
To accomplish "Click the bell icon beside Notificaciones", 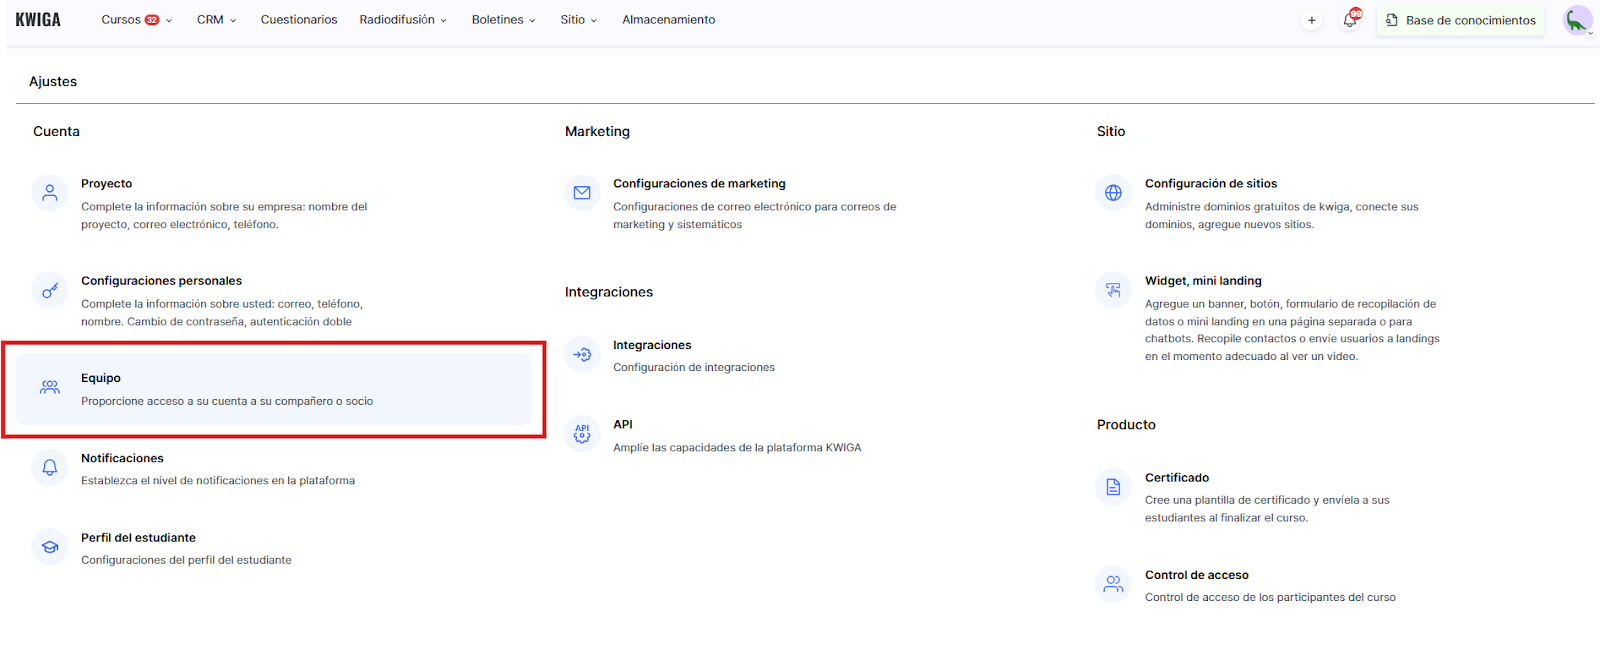I will click(49, 467).
